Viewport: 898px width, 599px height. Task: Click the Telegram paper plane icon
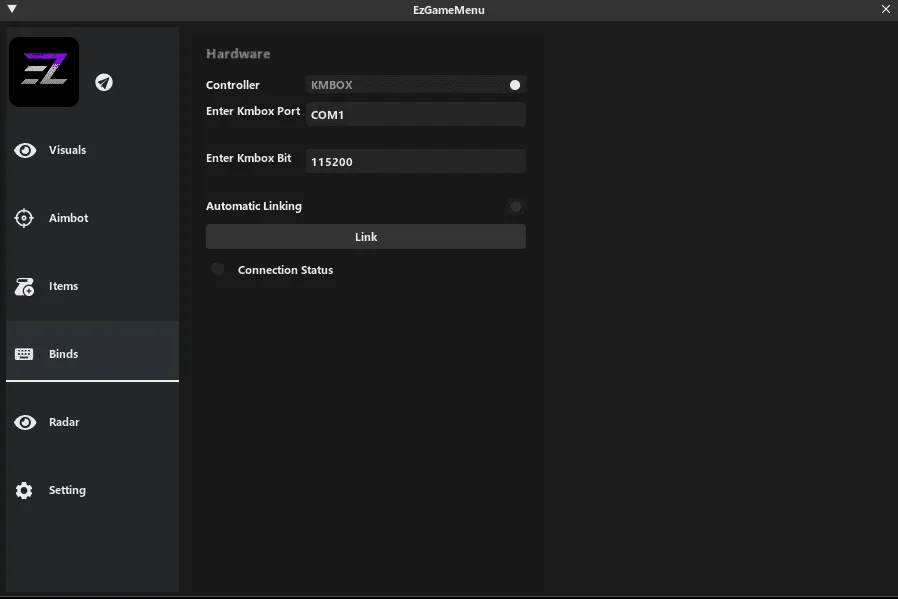(104, 82)
